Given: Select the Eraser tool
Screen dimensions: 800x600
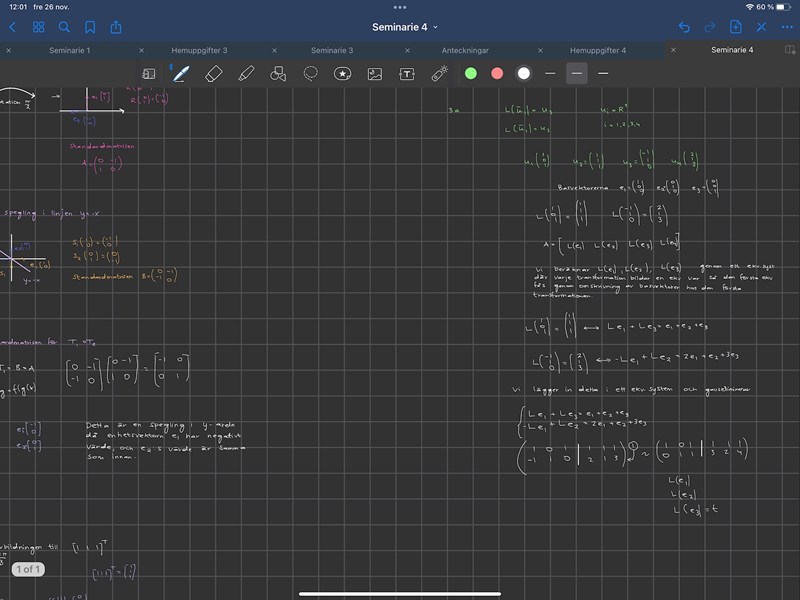Looking at the screenshot, I should (x=212, y=73).
